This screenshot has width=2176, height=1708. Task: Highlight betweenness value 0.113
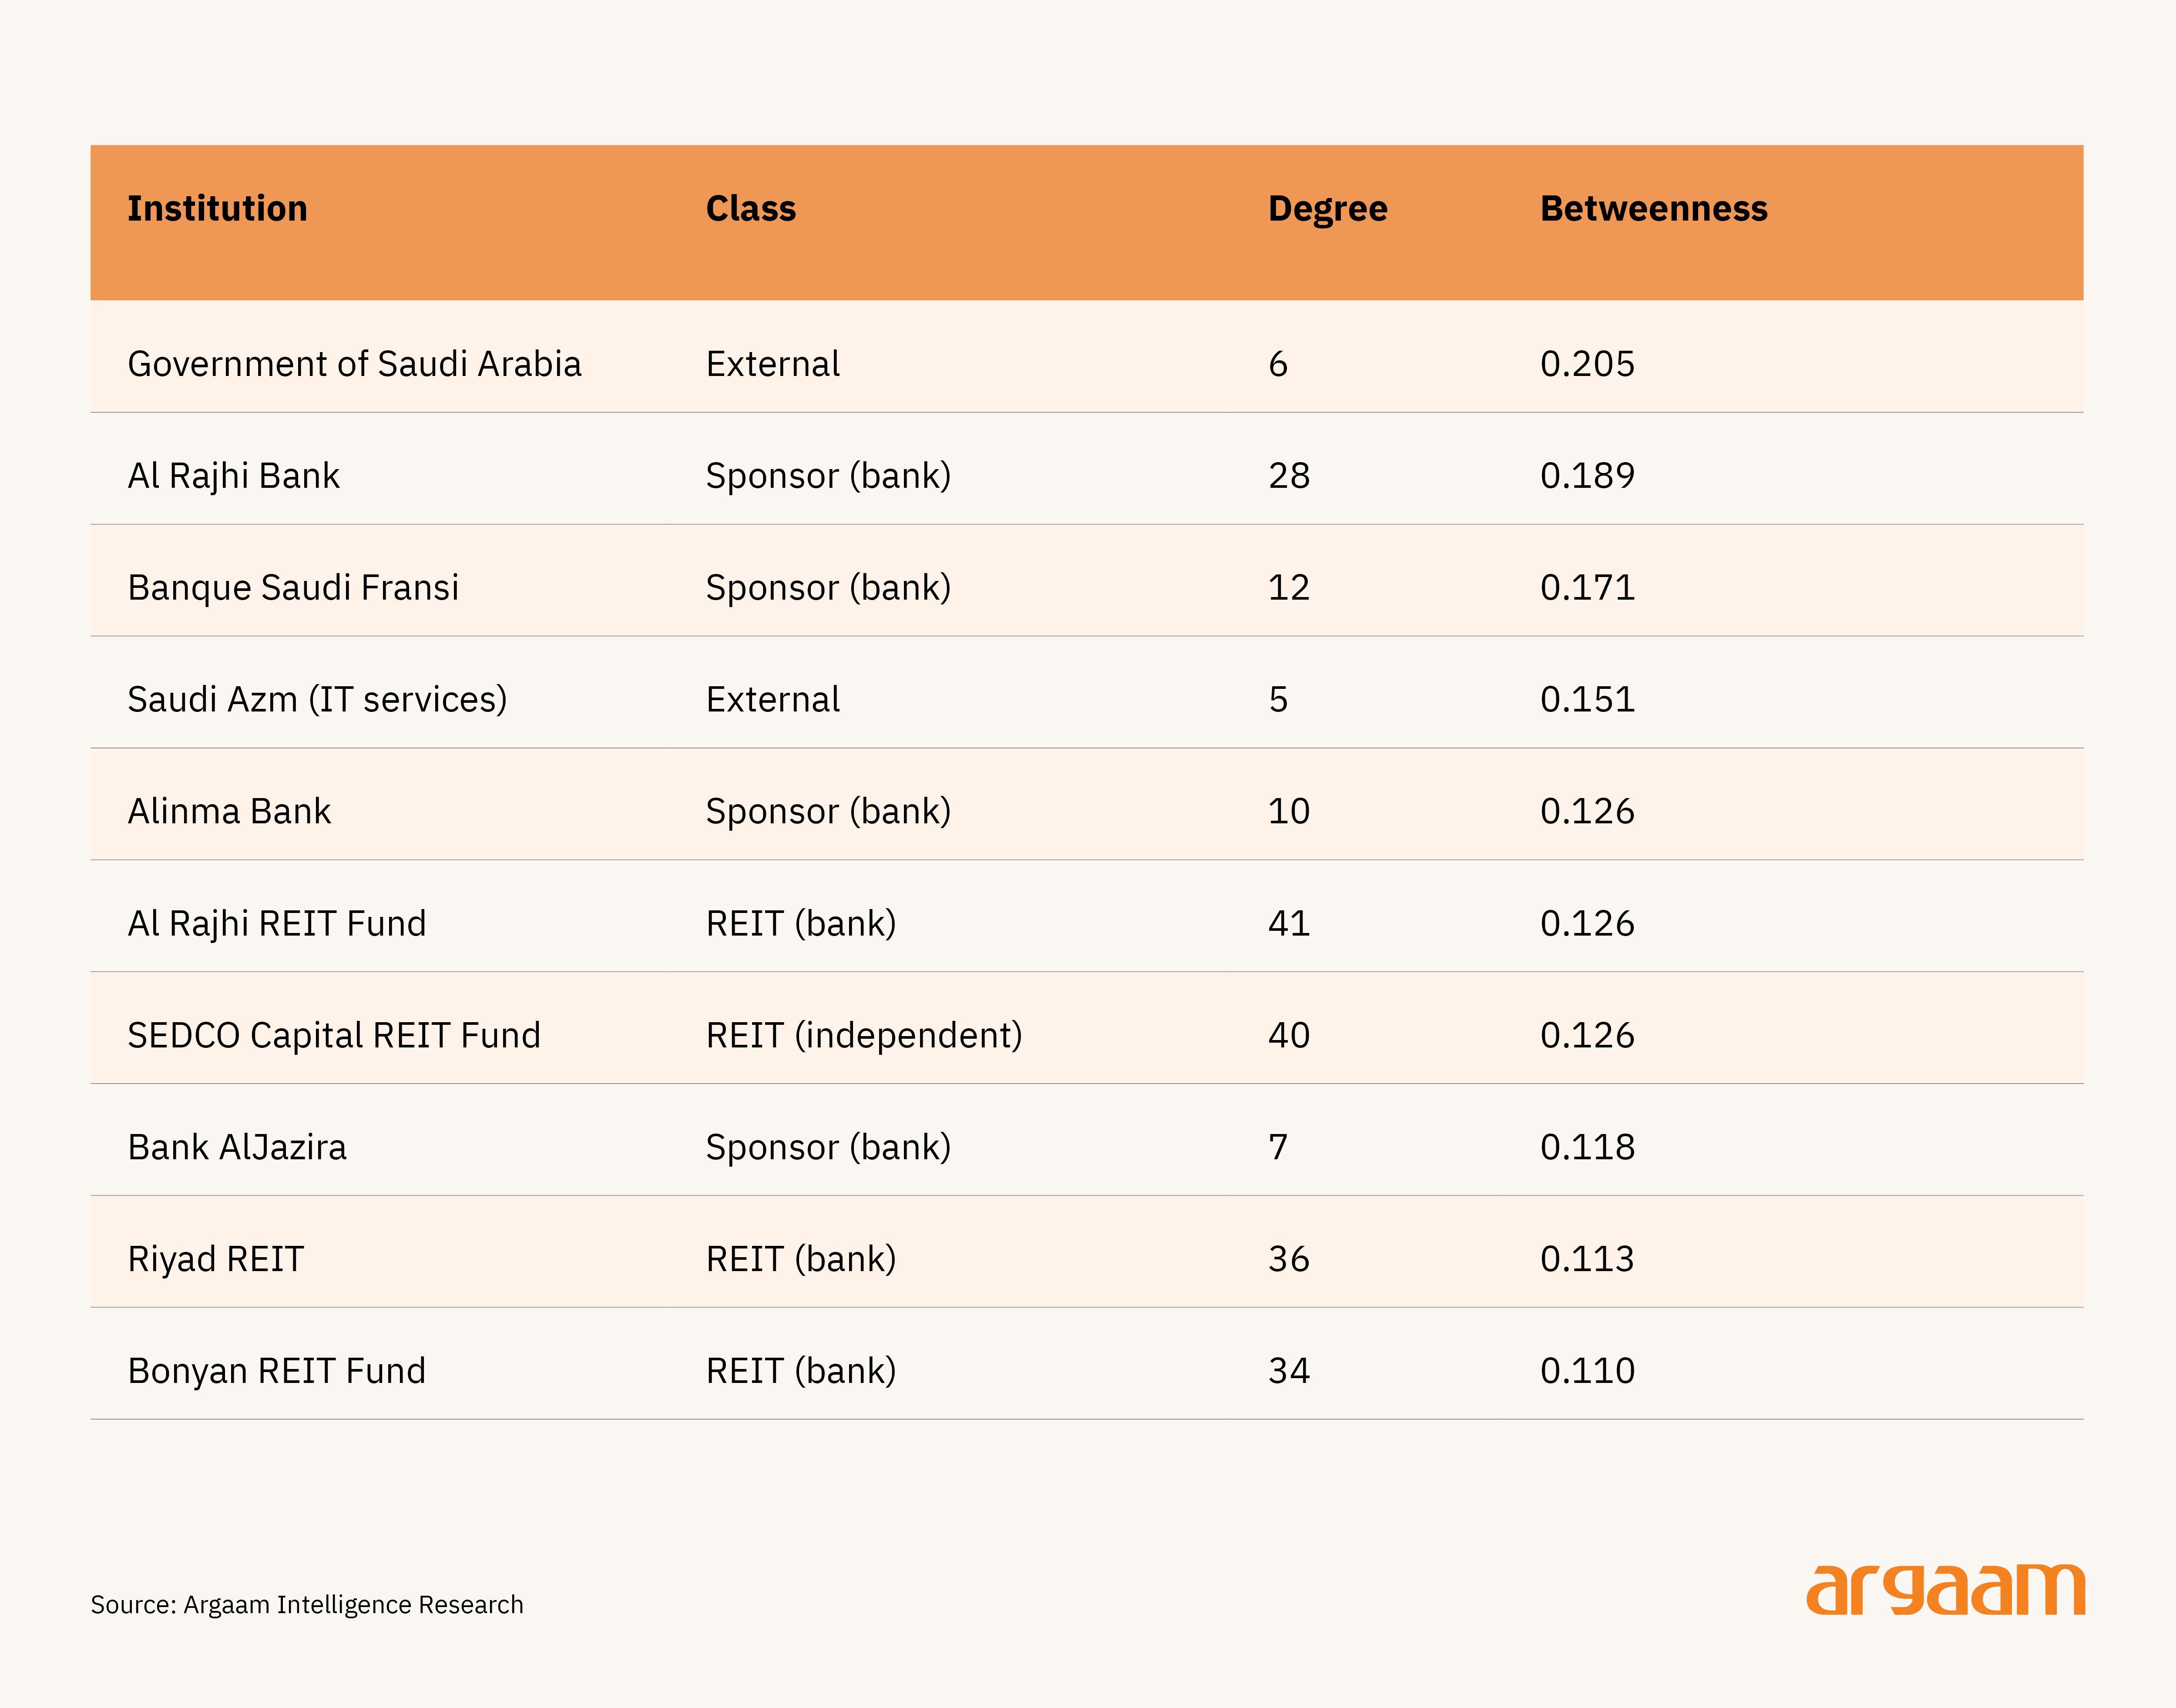tap(1587, 1260)
